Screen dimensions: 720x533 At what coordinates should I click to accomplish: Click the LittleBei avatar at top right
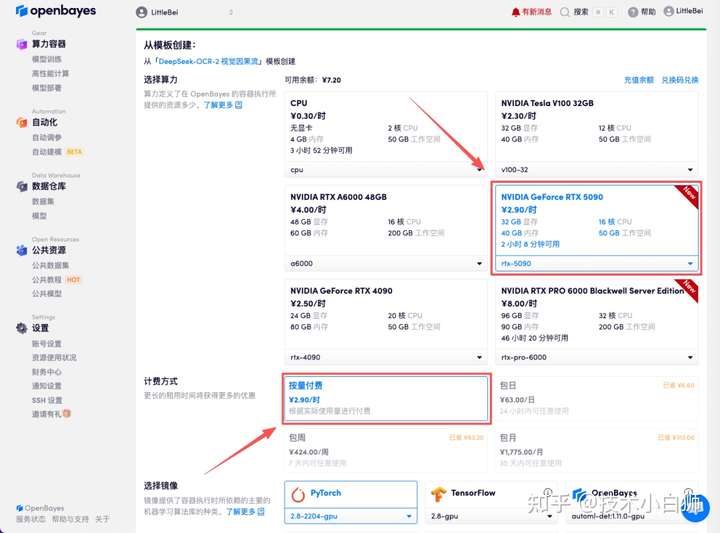669,11
